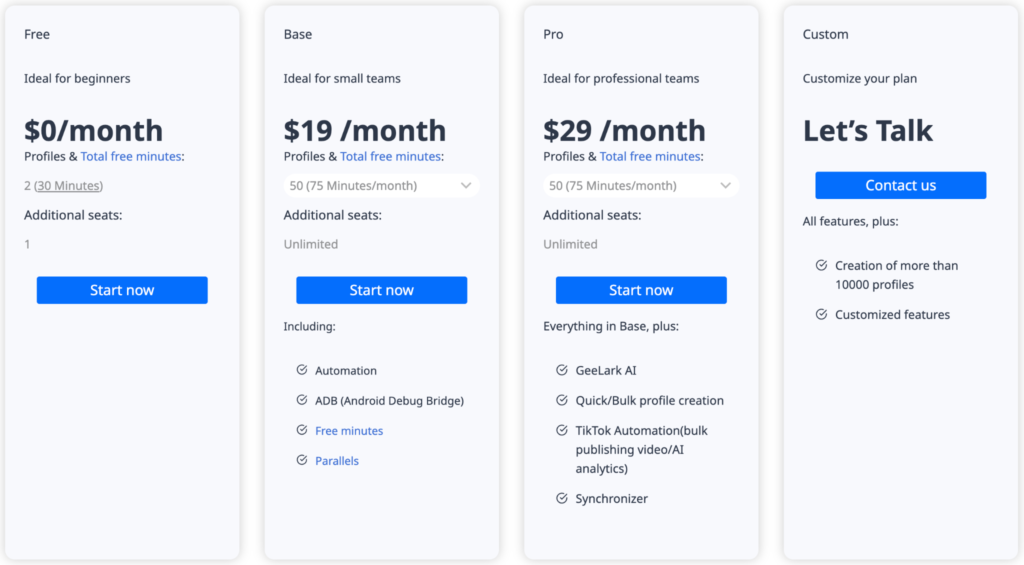Screen dimensions: 1024x565
Task: Click the check icon beside TikTok Automation
Action: pyautogui.click(x=562, y=430)
